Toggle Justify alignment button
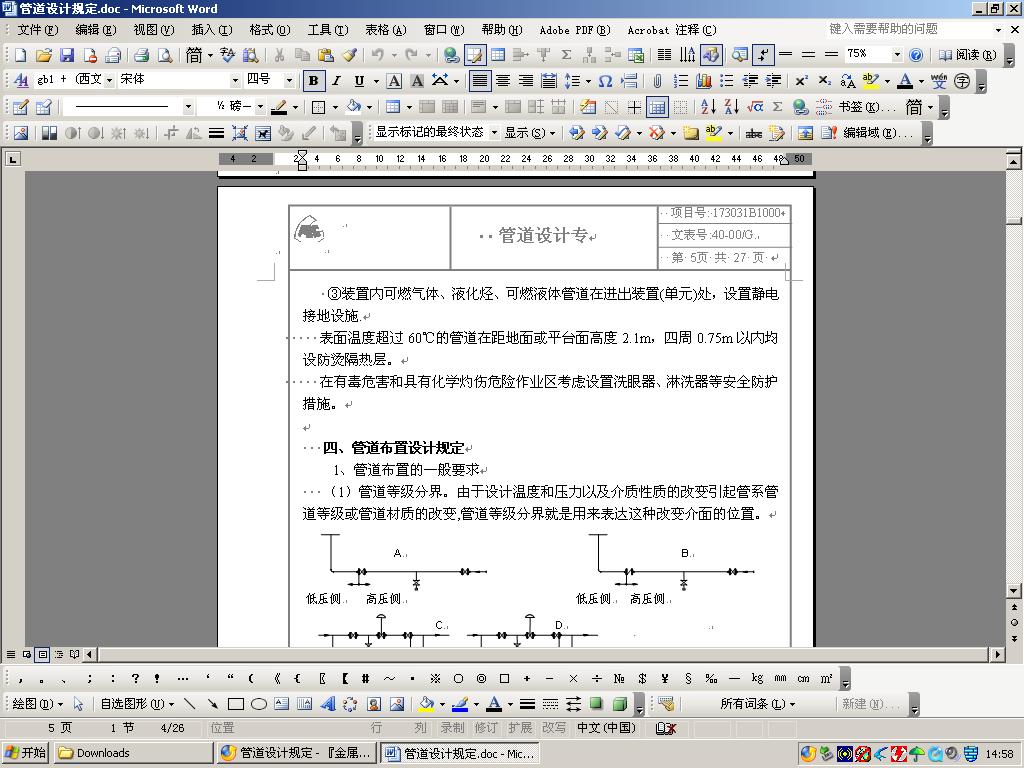The width and height of the screenshot is (1024, 768). pos(479,81)
